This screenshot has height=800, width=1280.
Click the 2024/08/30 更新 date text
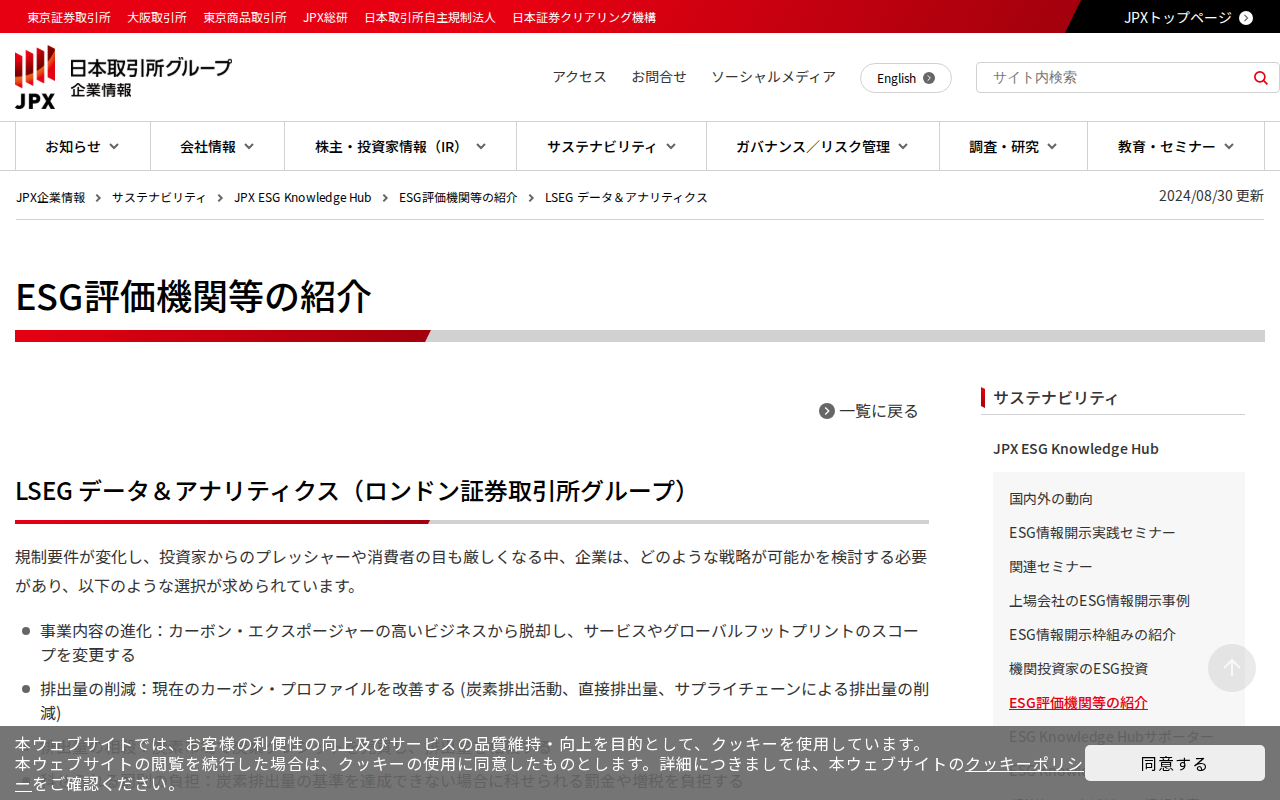[x=1211, y=196]
